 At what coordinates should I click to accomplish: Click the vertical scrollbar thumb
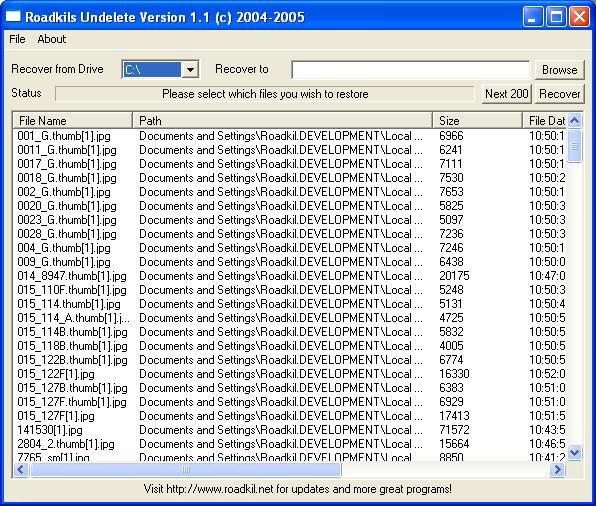click(574, 146)
